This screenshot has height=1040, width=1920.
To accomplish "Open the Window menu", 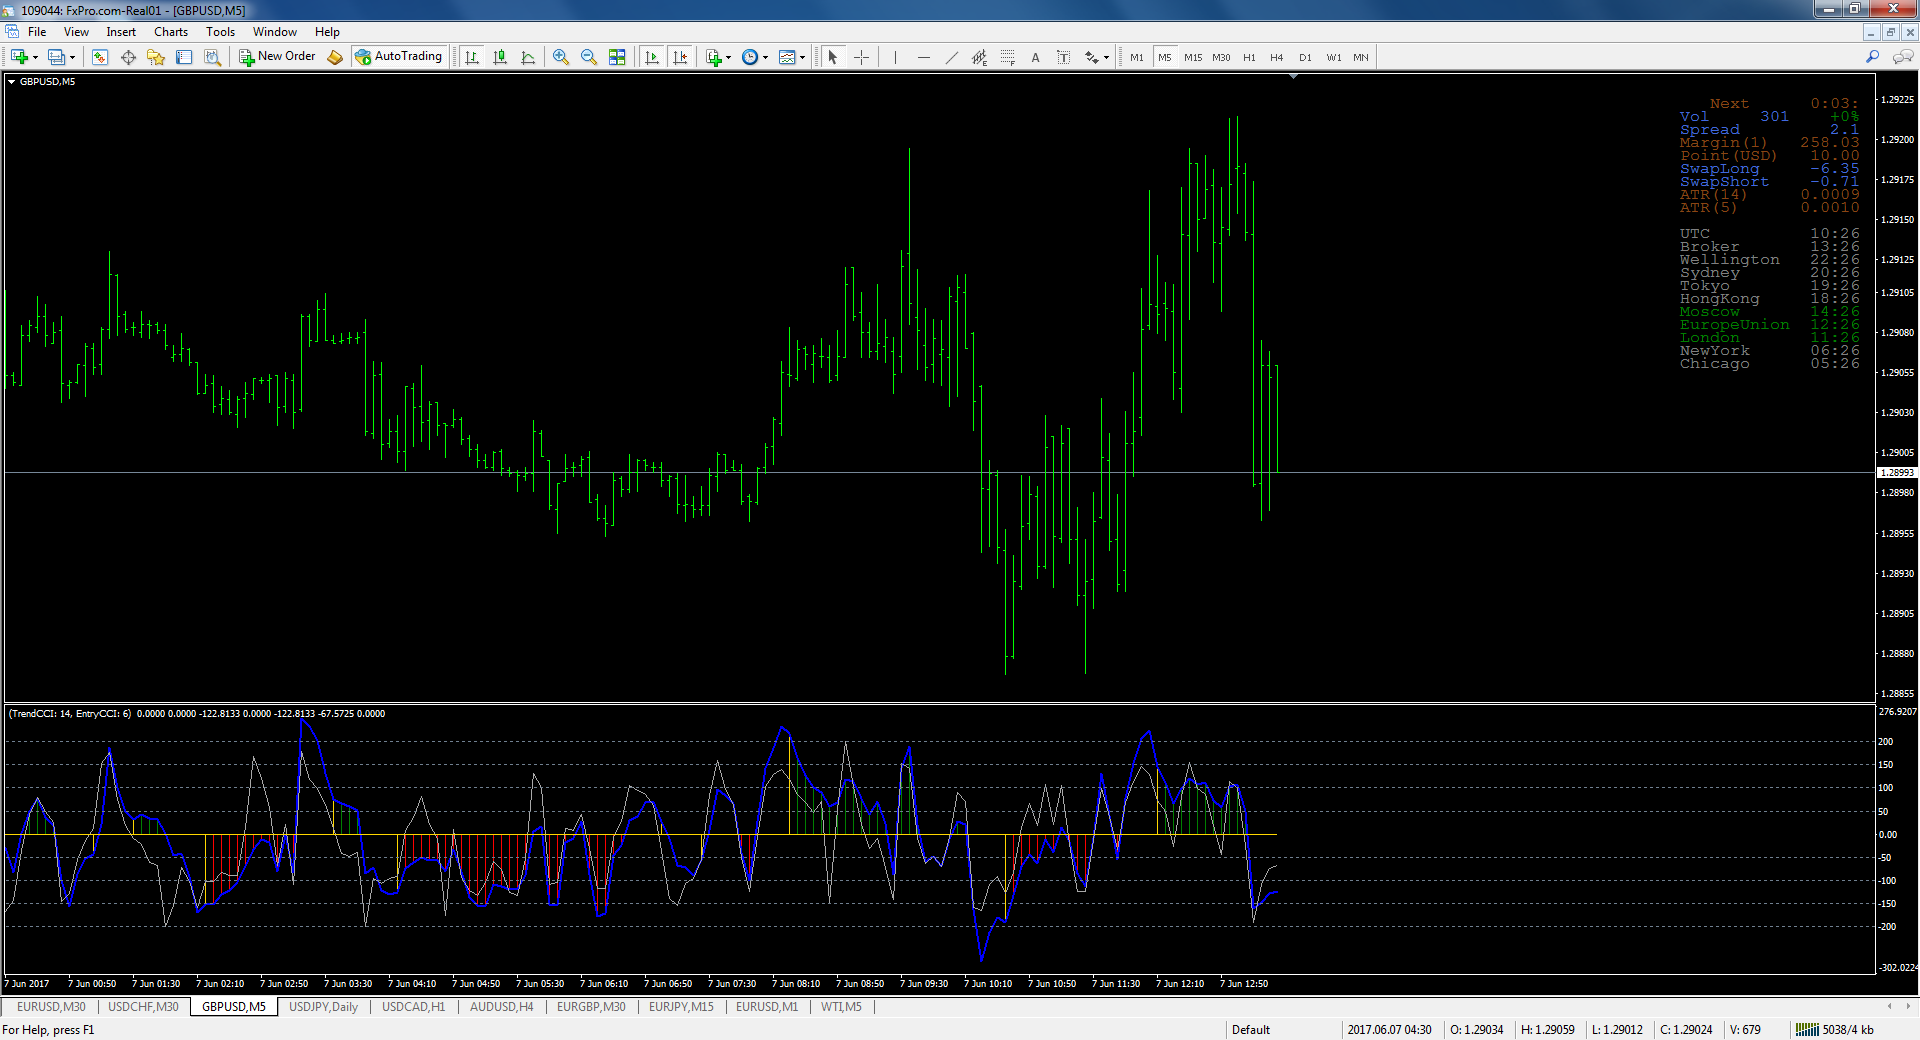I will tap(274, 32).
